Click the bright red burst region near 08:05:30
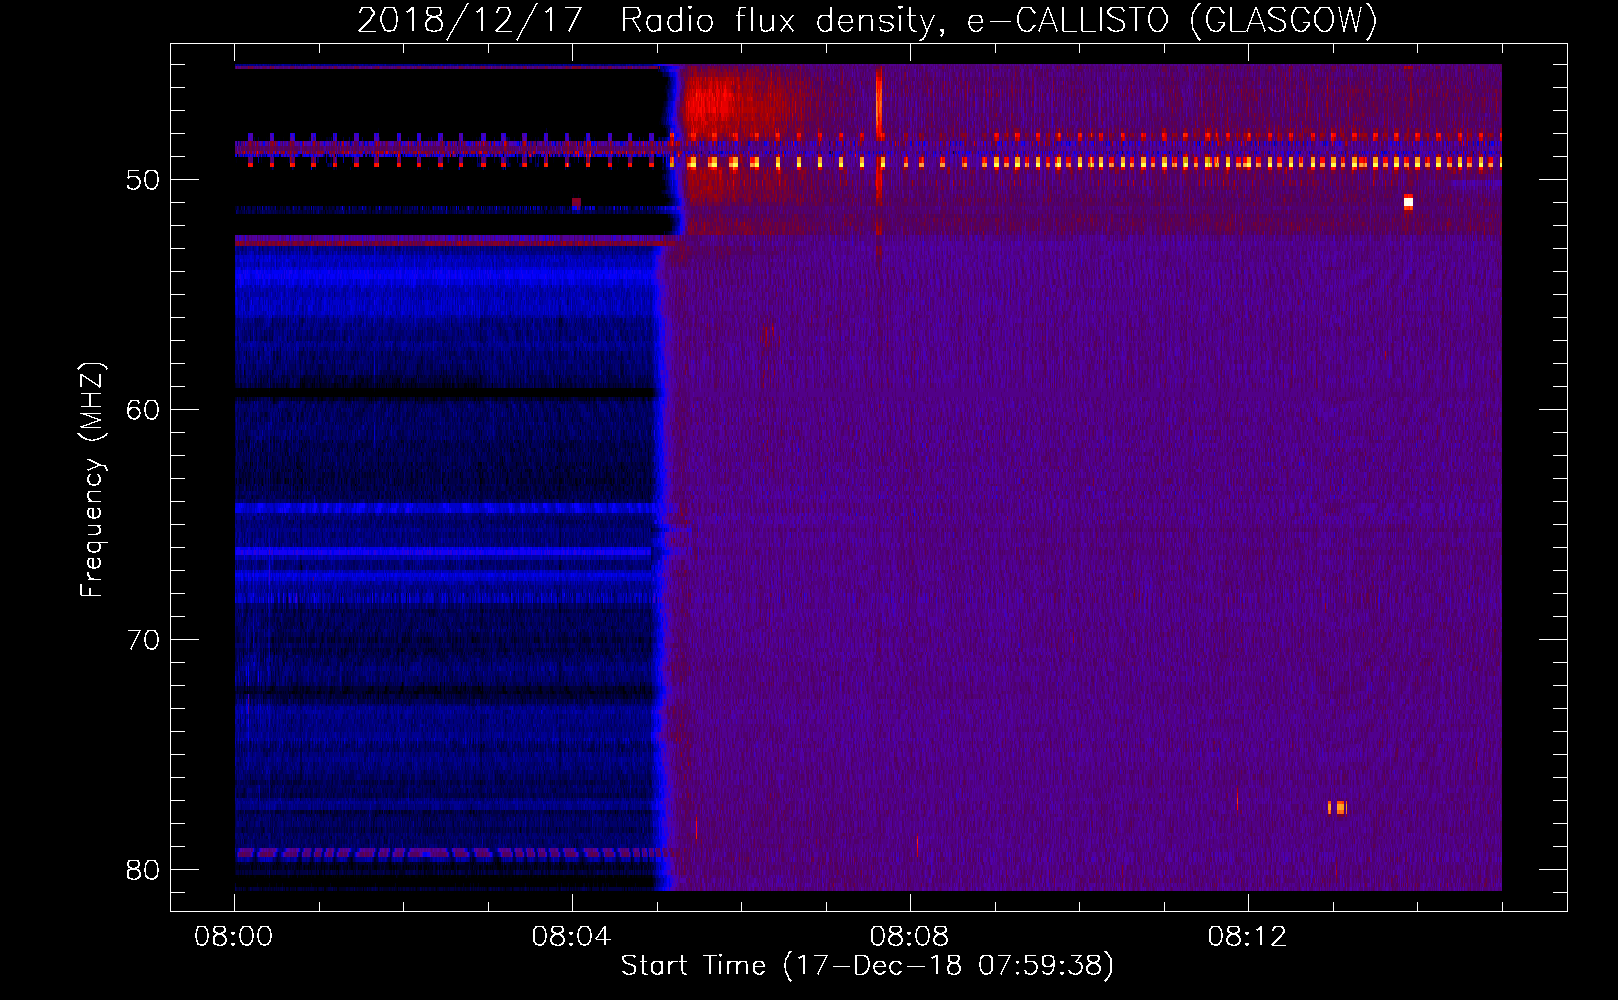The image size is (1618, 1000). (x=712, y=102)
